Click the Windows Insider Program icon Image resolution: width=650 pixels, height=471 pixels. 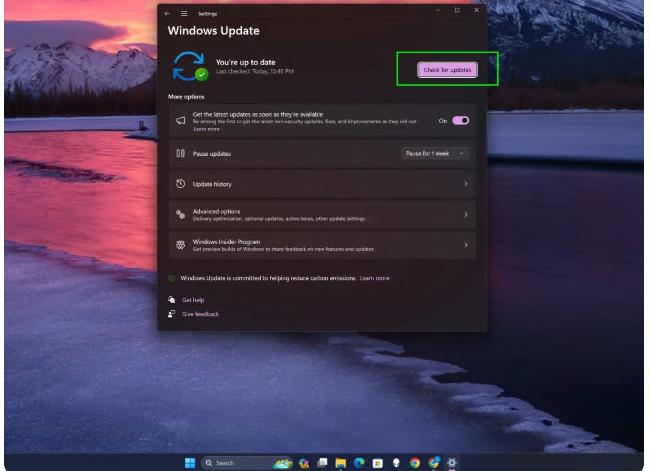pyautogui.click(x=181, y=245)
